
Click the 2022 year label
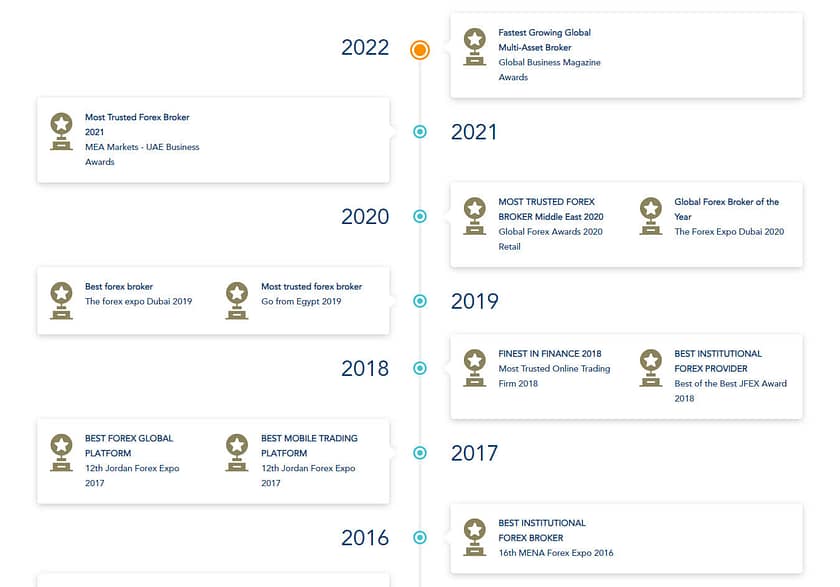[x=365, y=47]
